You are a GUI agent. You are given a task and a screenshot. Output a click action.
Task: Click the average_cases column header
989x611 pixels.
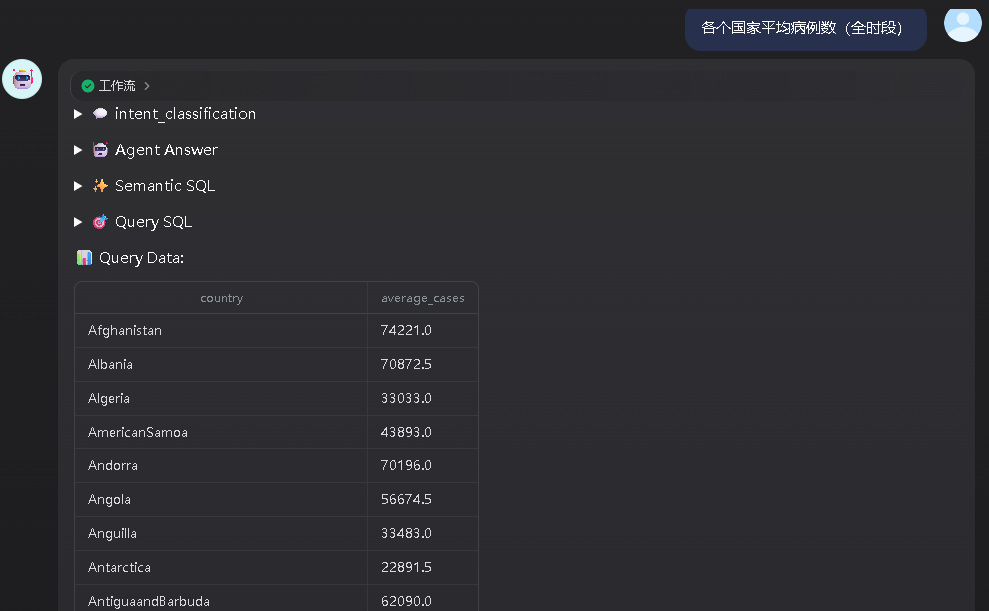(423, 298)
